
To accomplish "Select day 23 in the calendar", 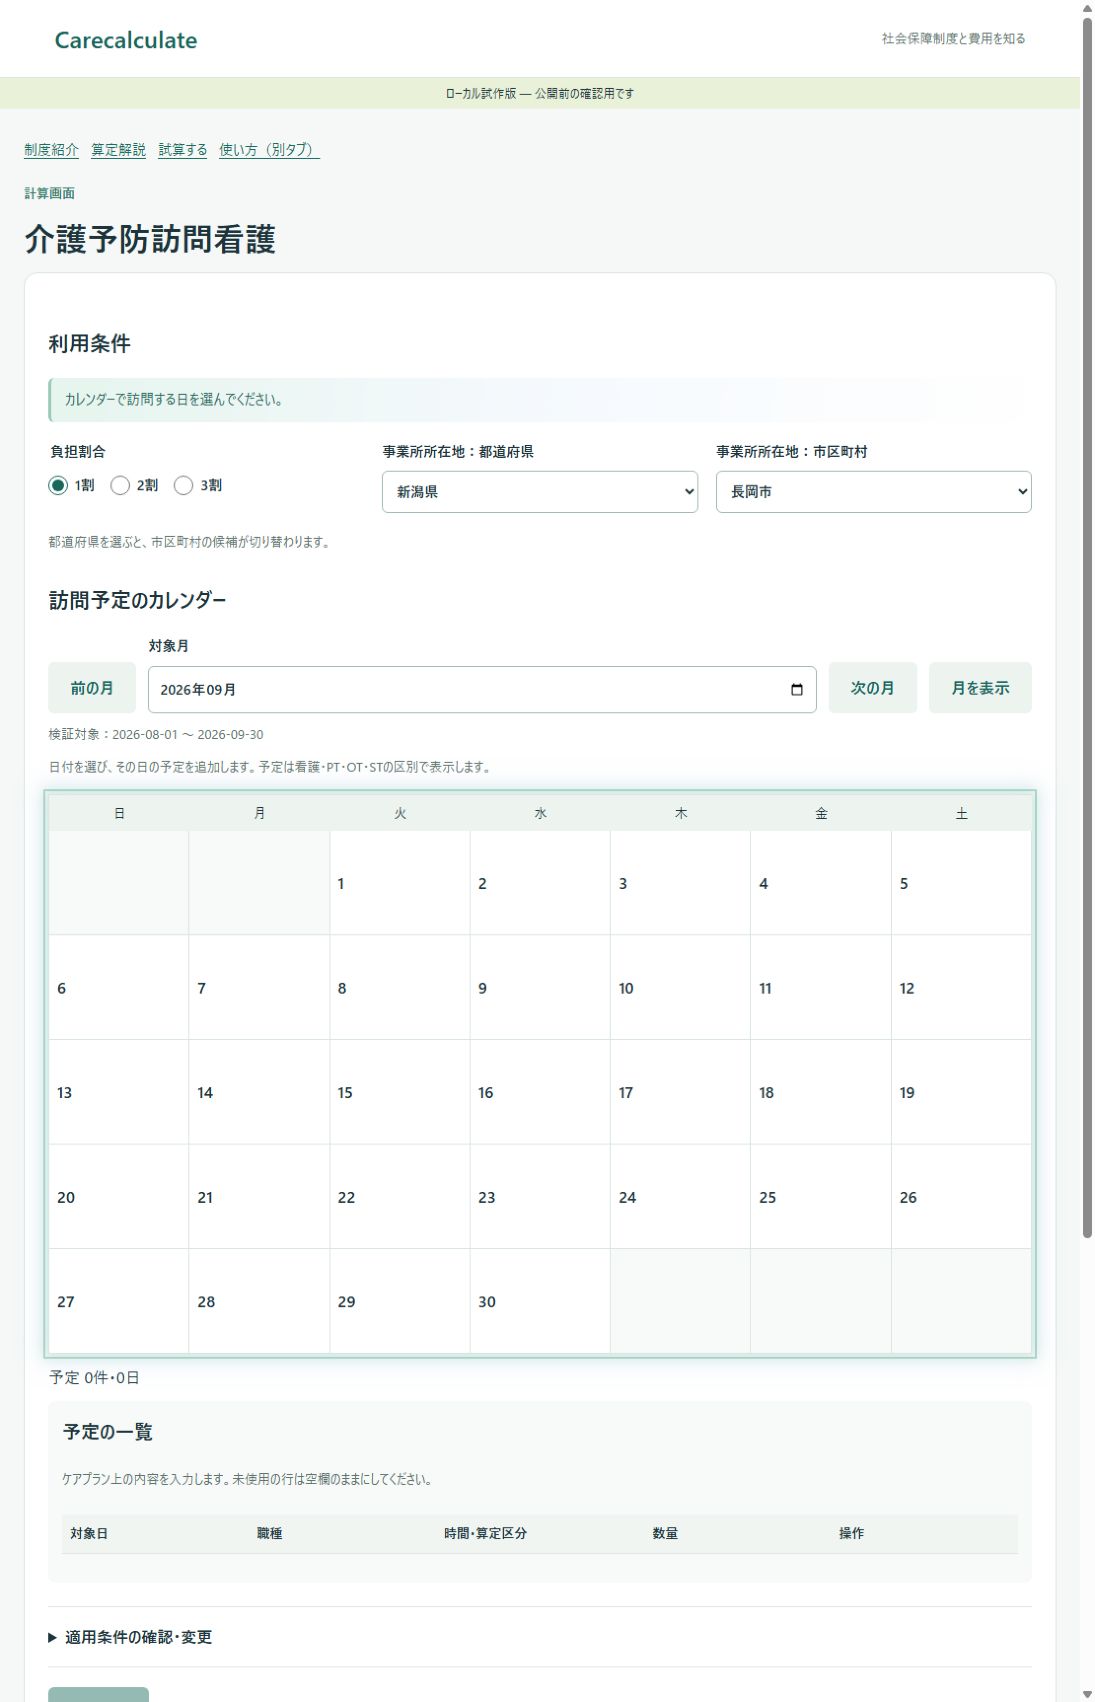I will click(540, 1197).
